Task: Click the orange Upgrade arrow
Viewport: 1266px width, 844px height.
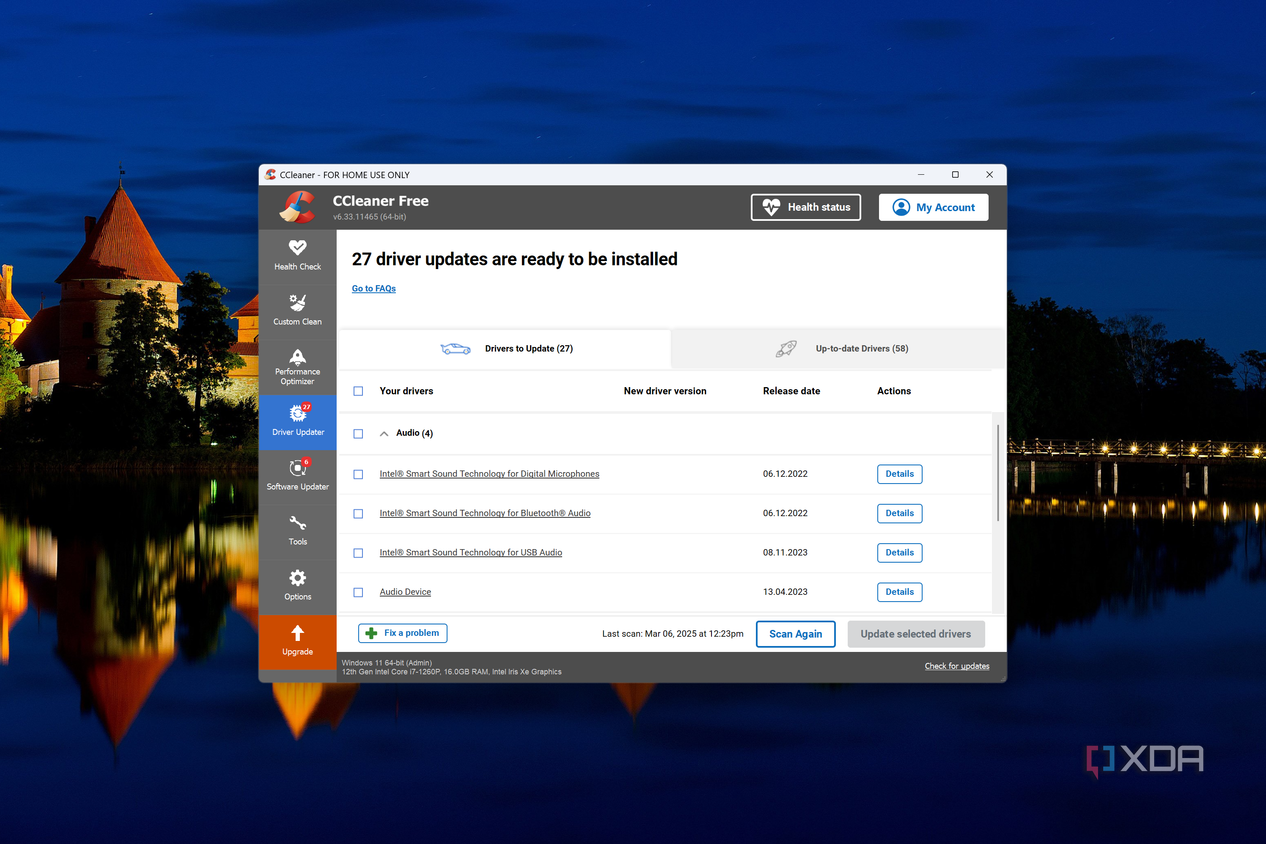Action: coord(297,633)
